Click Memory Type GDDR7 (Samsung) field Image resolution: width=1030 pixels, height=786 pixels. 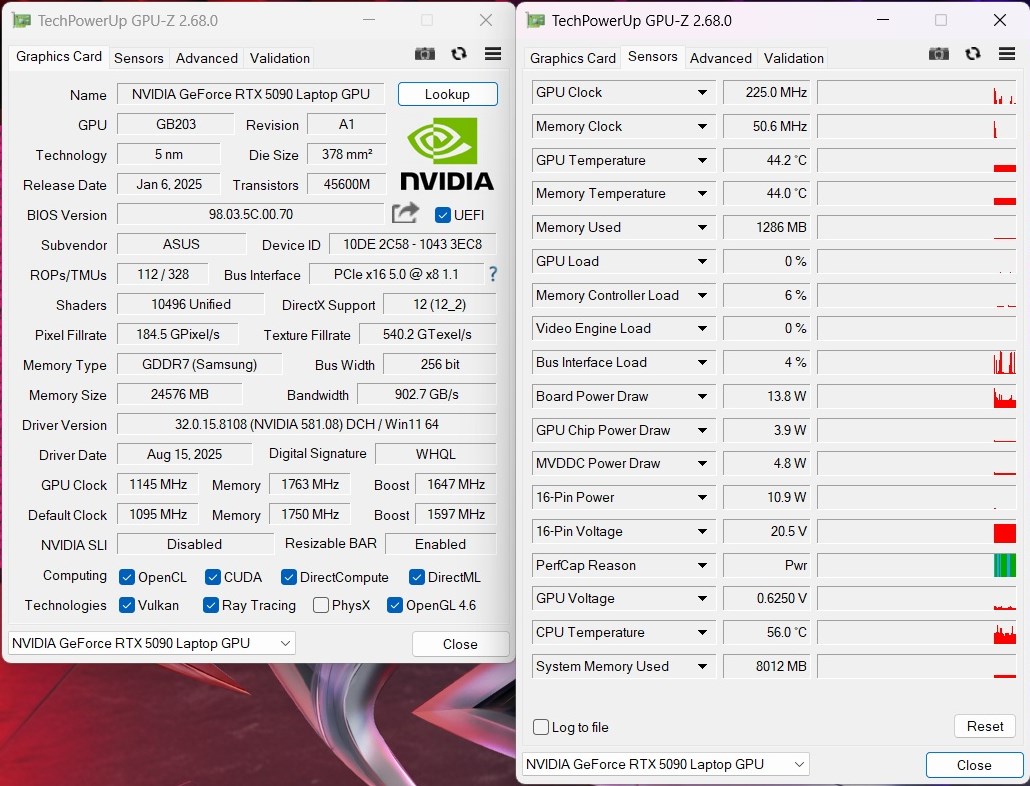pyautogui.click(x=200, y=364)
